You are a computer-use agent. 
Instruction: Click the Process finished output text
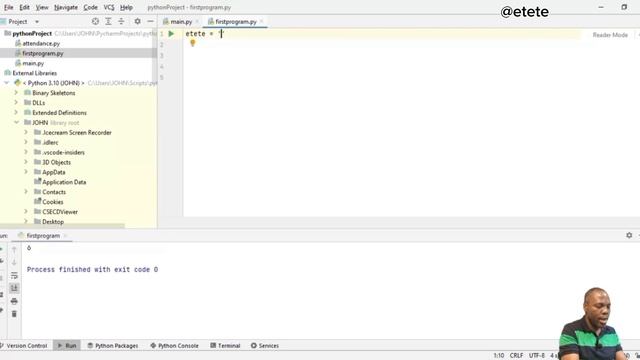tap(92, 269)
